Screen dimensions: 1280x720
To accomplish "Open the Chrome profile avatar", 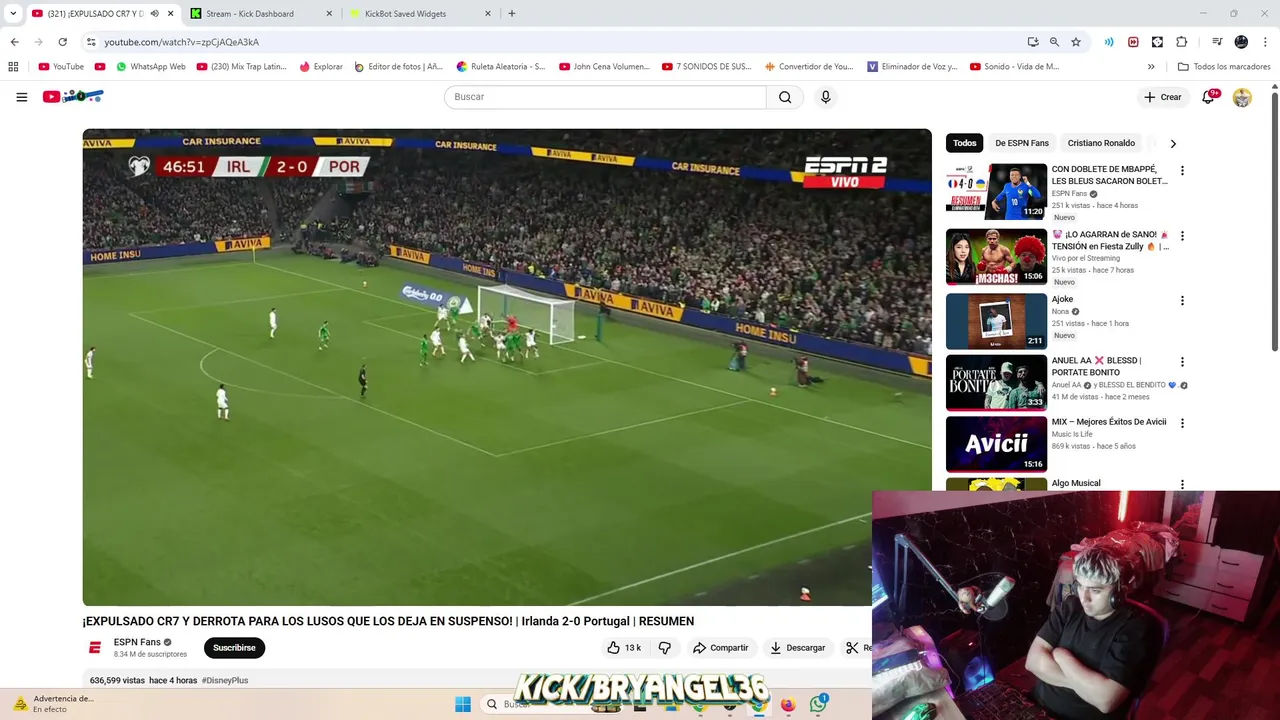I will tap(1241, 42).
